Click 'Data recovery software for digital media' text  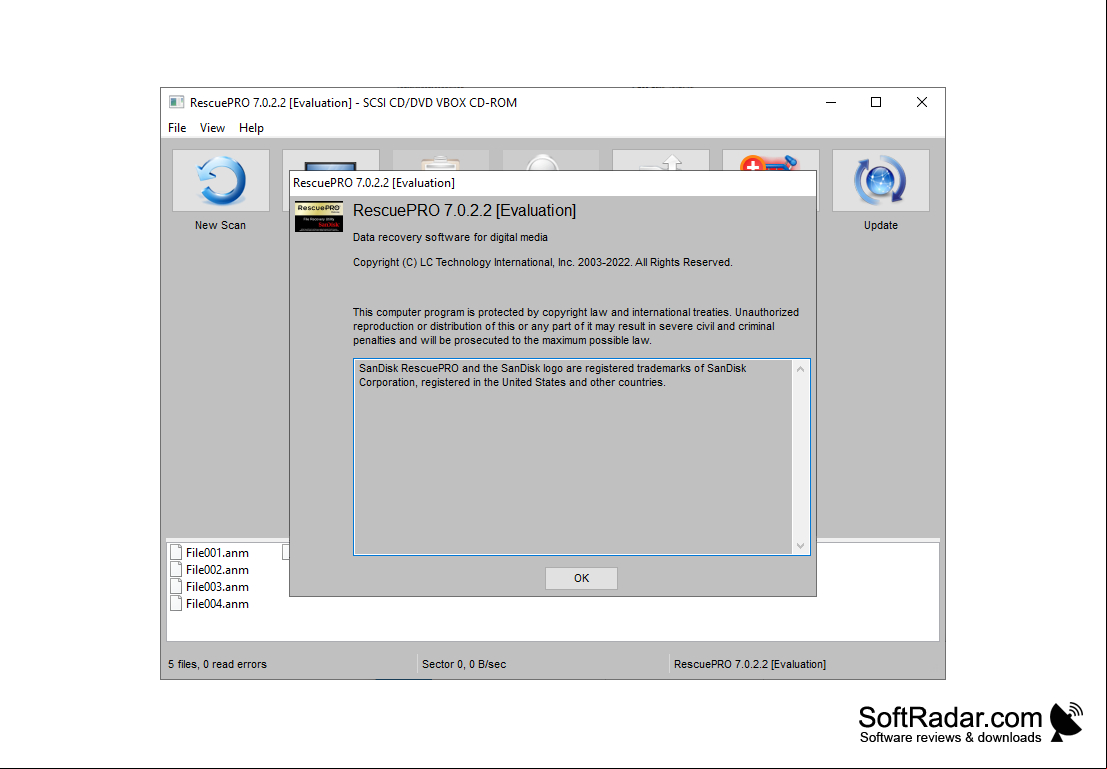[x=450, y=238]
